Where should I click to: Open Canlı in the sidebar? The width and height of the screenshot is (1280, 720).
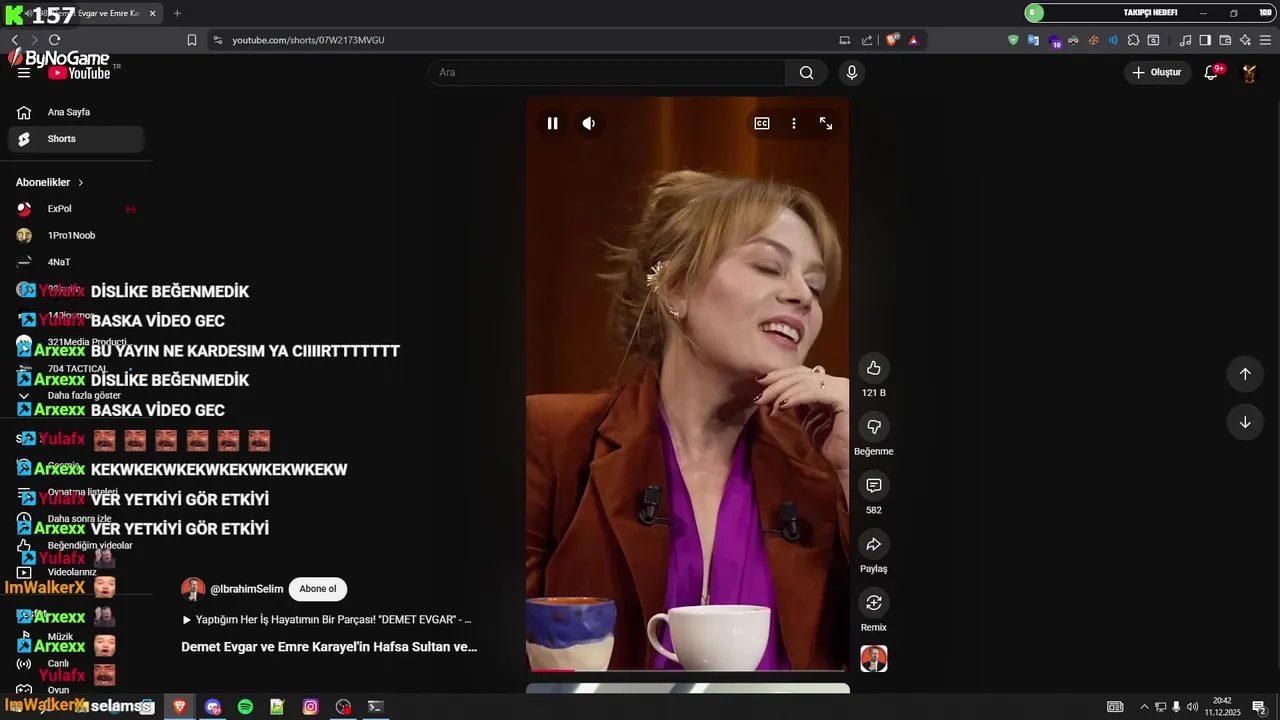(x=76, y=663)
